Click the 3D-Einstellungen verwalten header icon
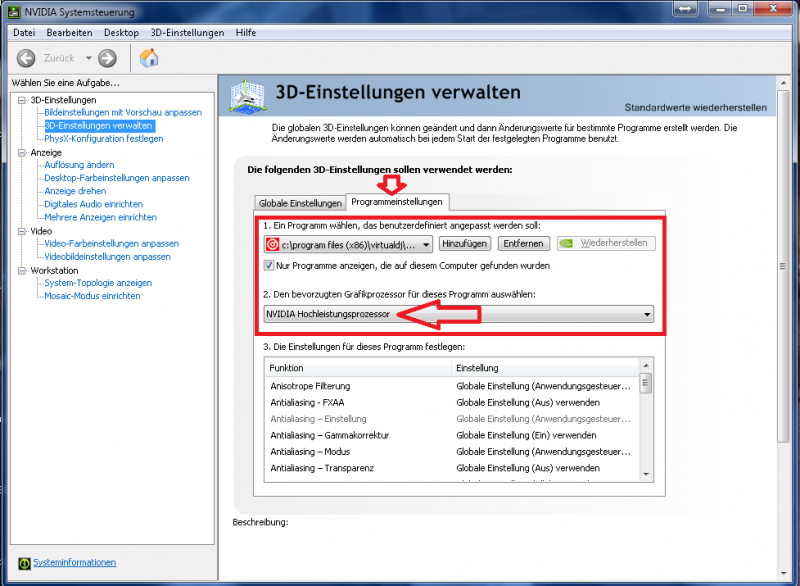Screen dimensions: 800x586 click(247, 96)
